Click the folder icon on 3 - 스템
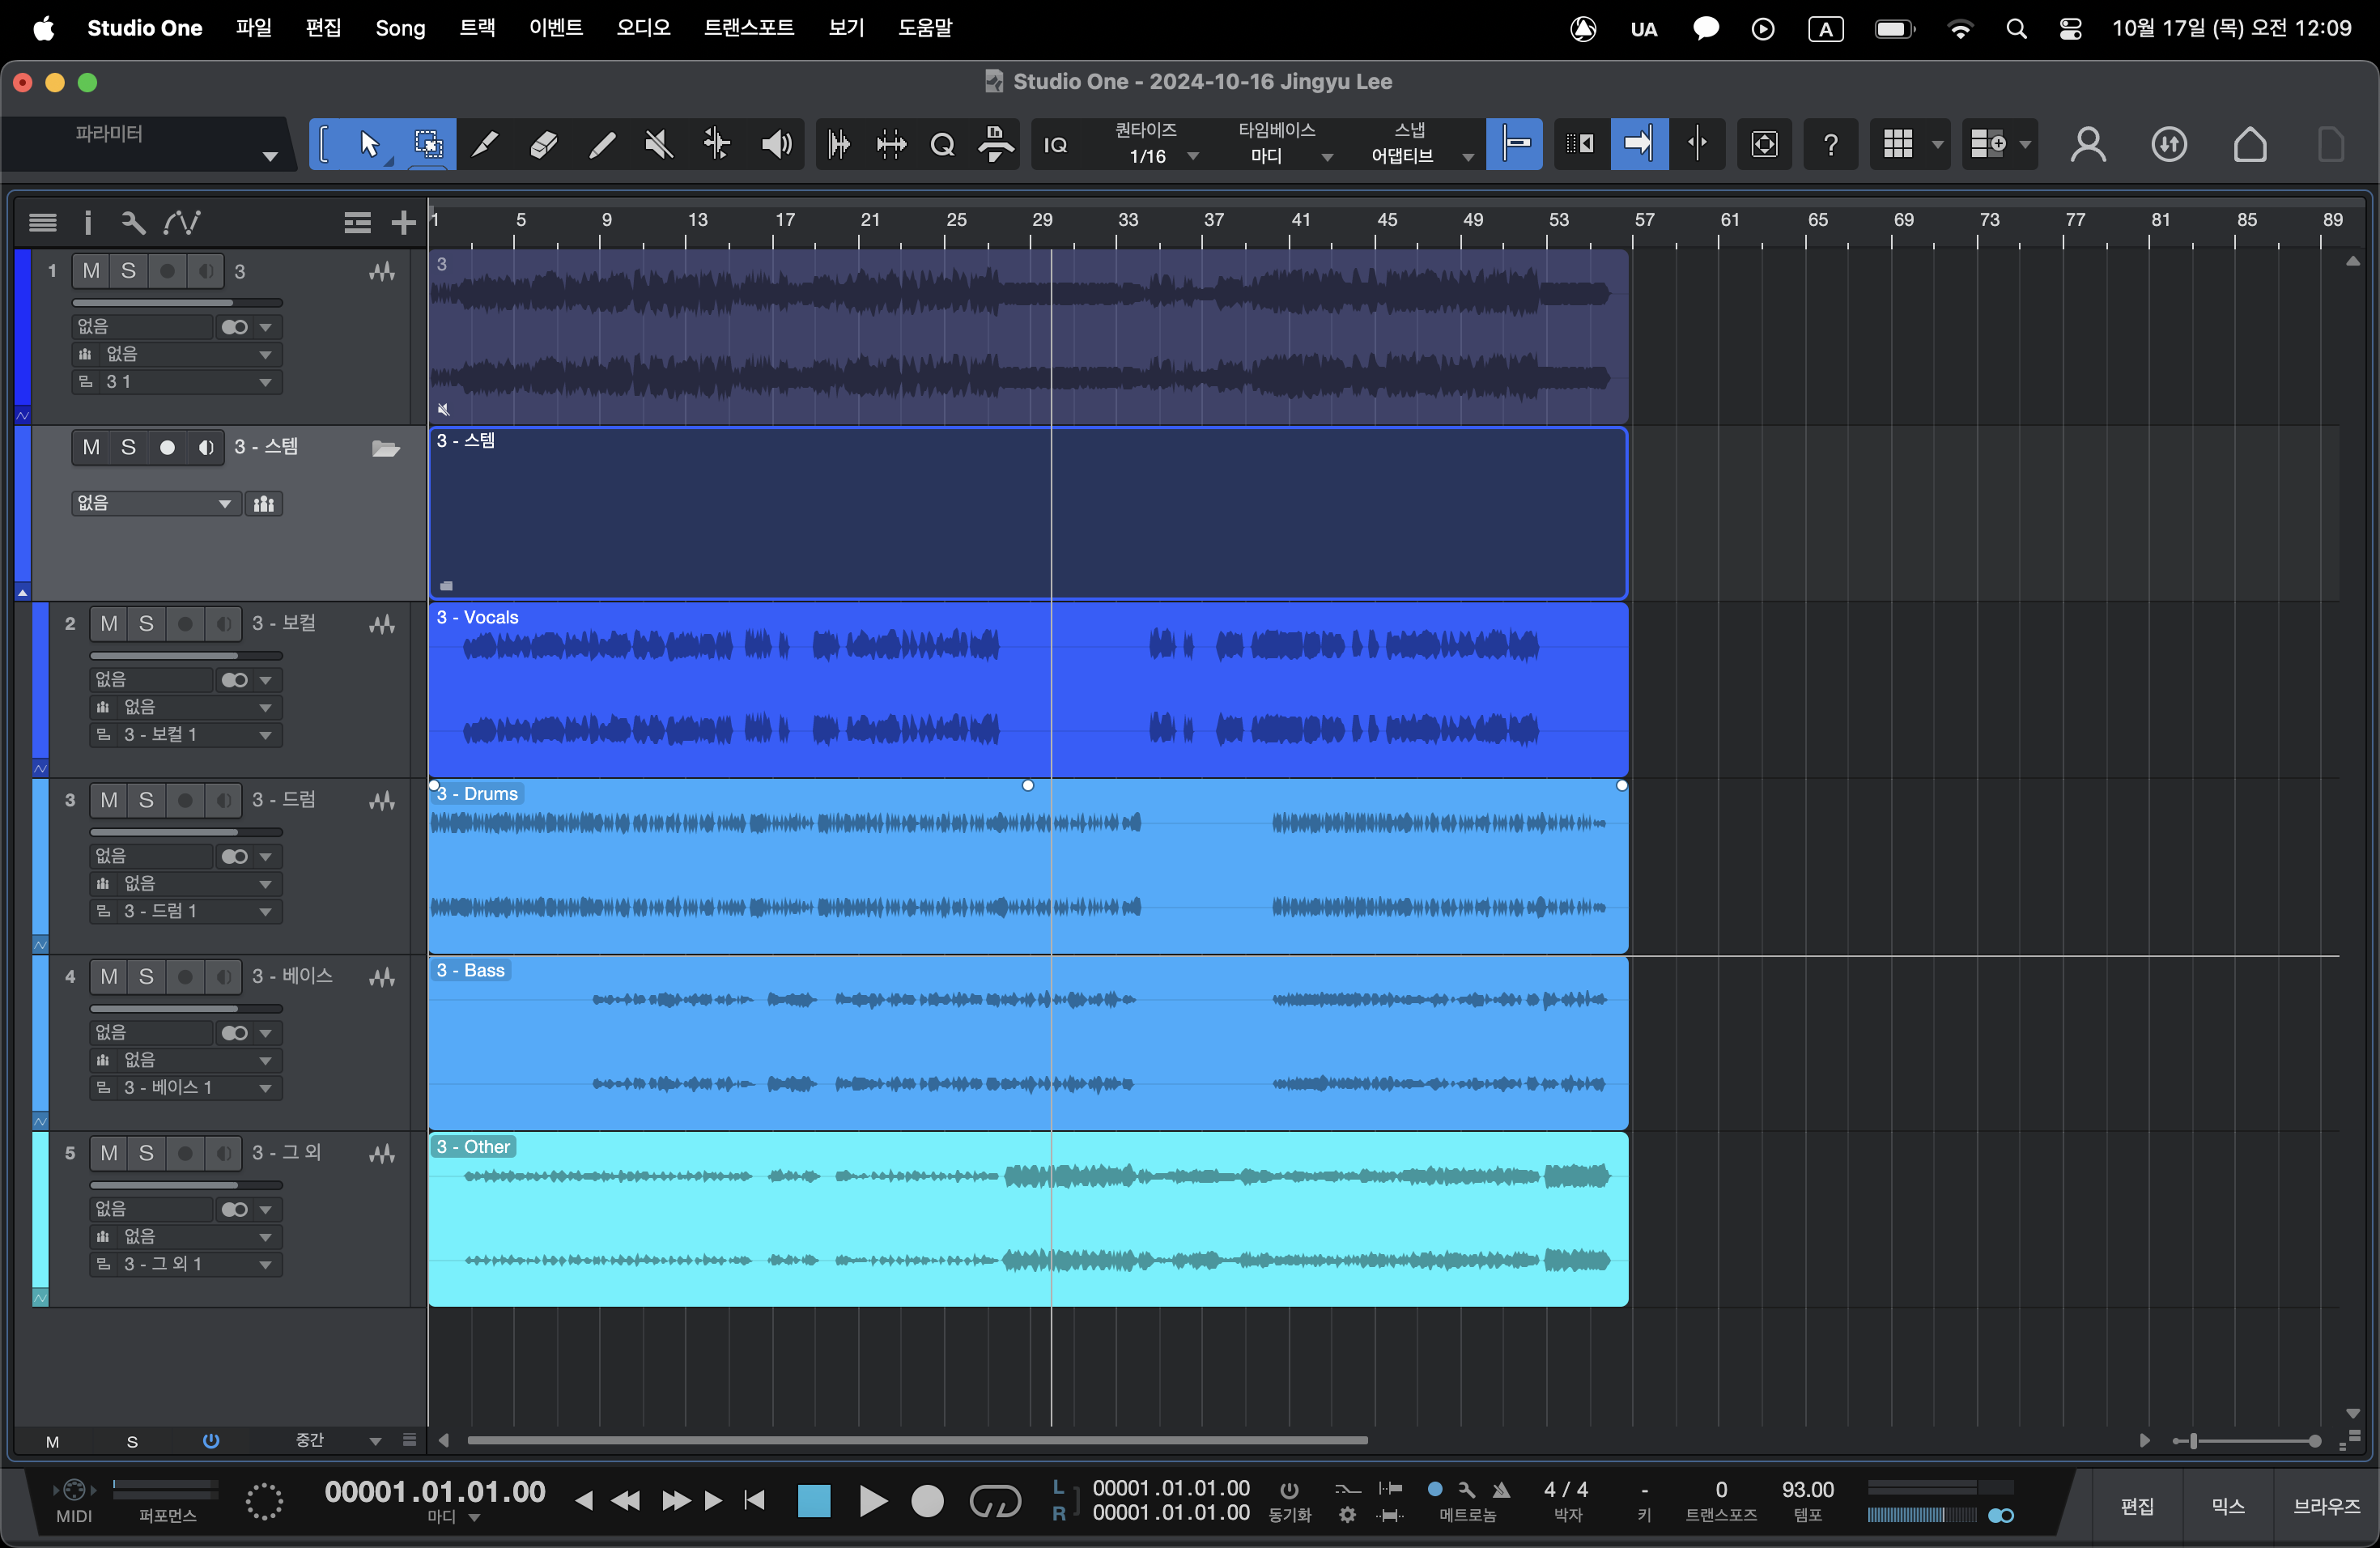 tap(386, 448)
